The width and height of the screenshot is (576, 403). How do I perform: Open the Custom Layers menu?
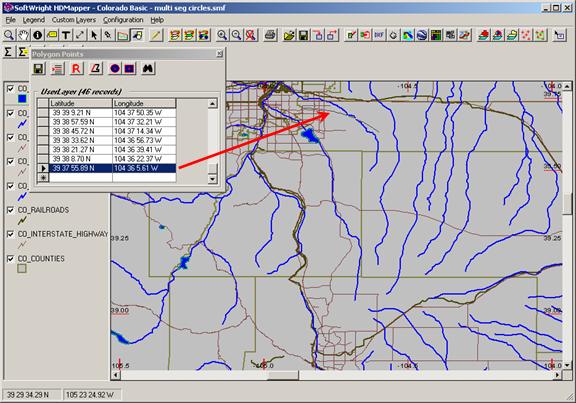pos(73,20)
